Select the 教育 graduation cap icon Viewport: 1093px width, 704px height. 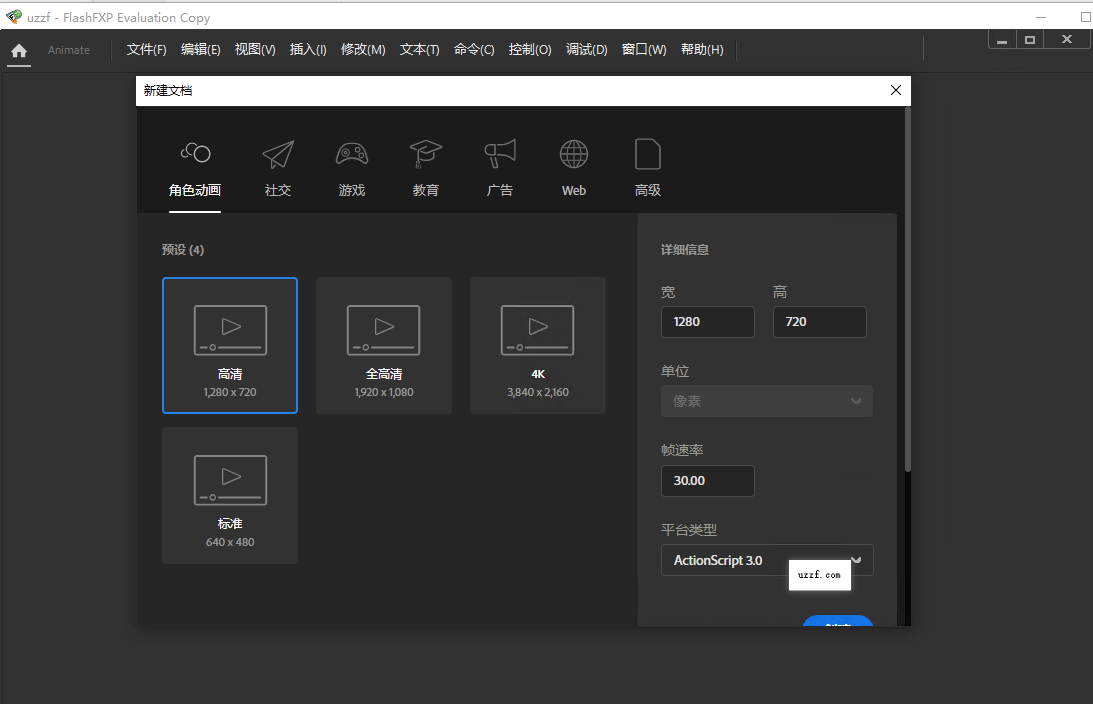pos(425,155)
